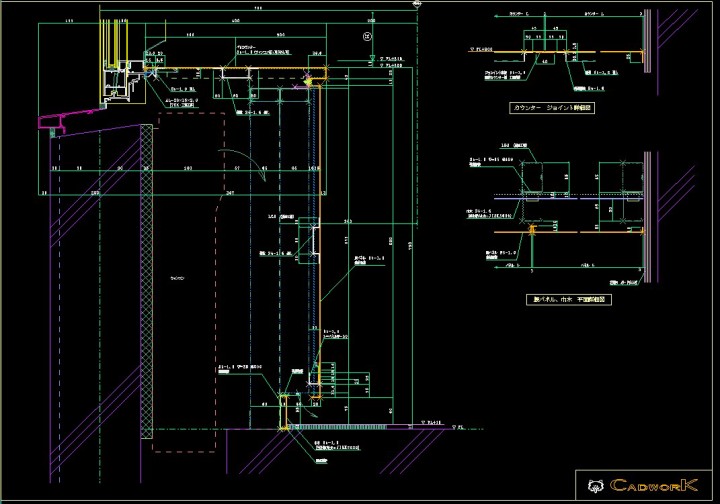
Task: Select the dashed brown equipment outline rectangle
Action: click(188, 282)
